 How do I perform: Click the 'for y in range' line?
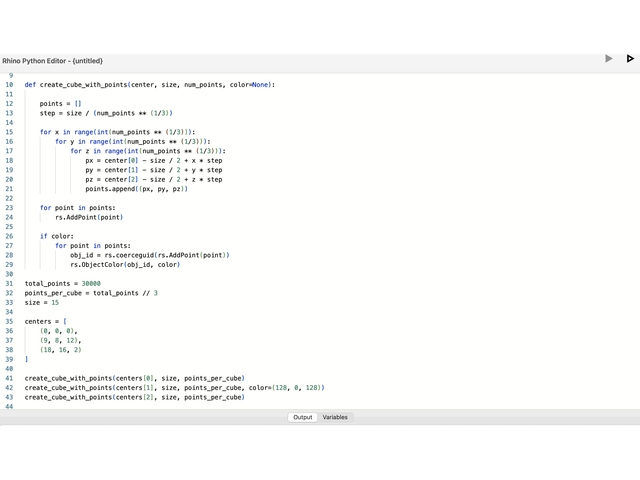click(x=133, y=142)
